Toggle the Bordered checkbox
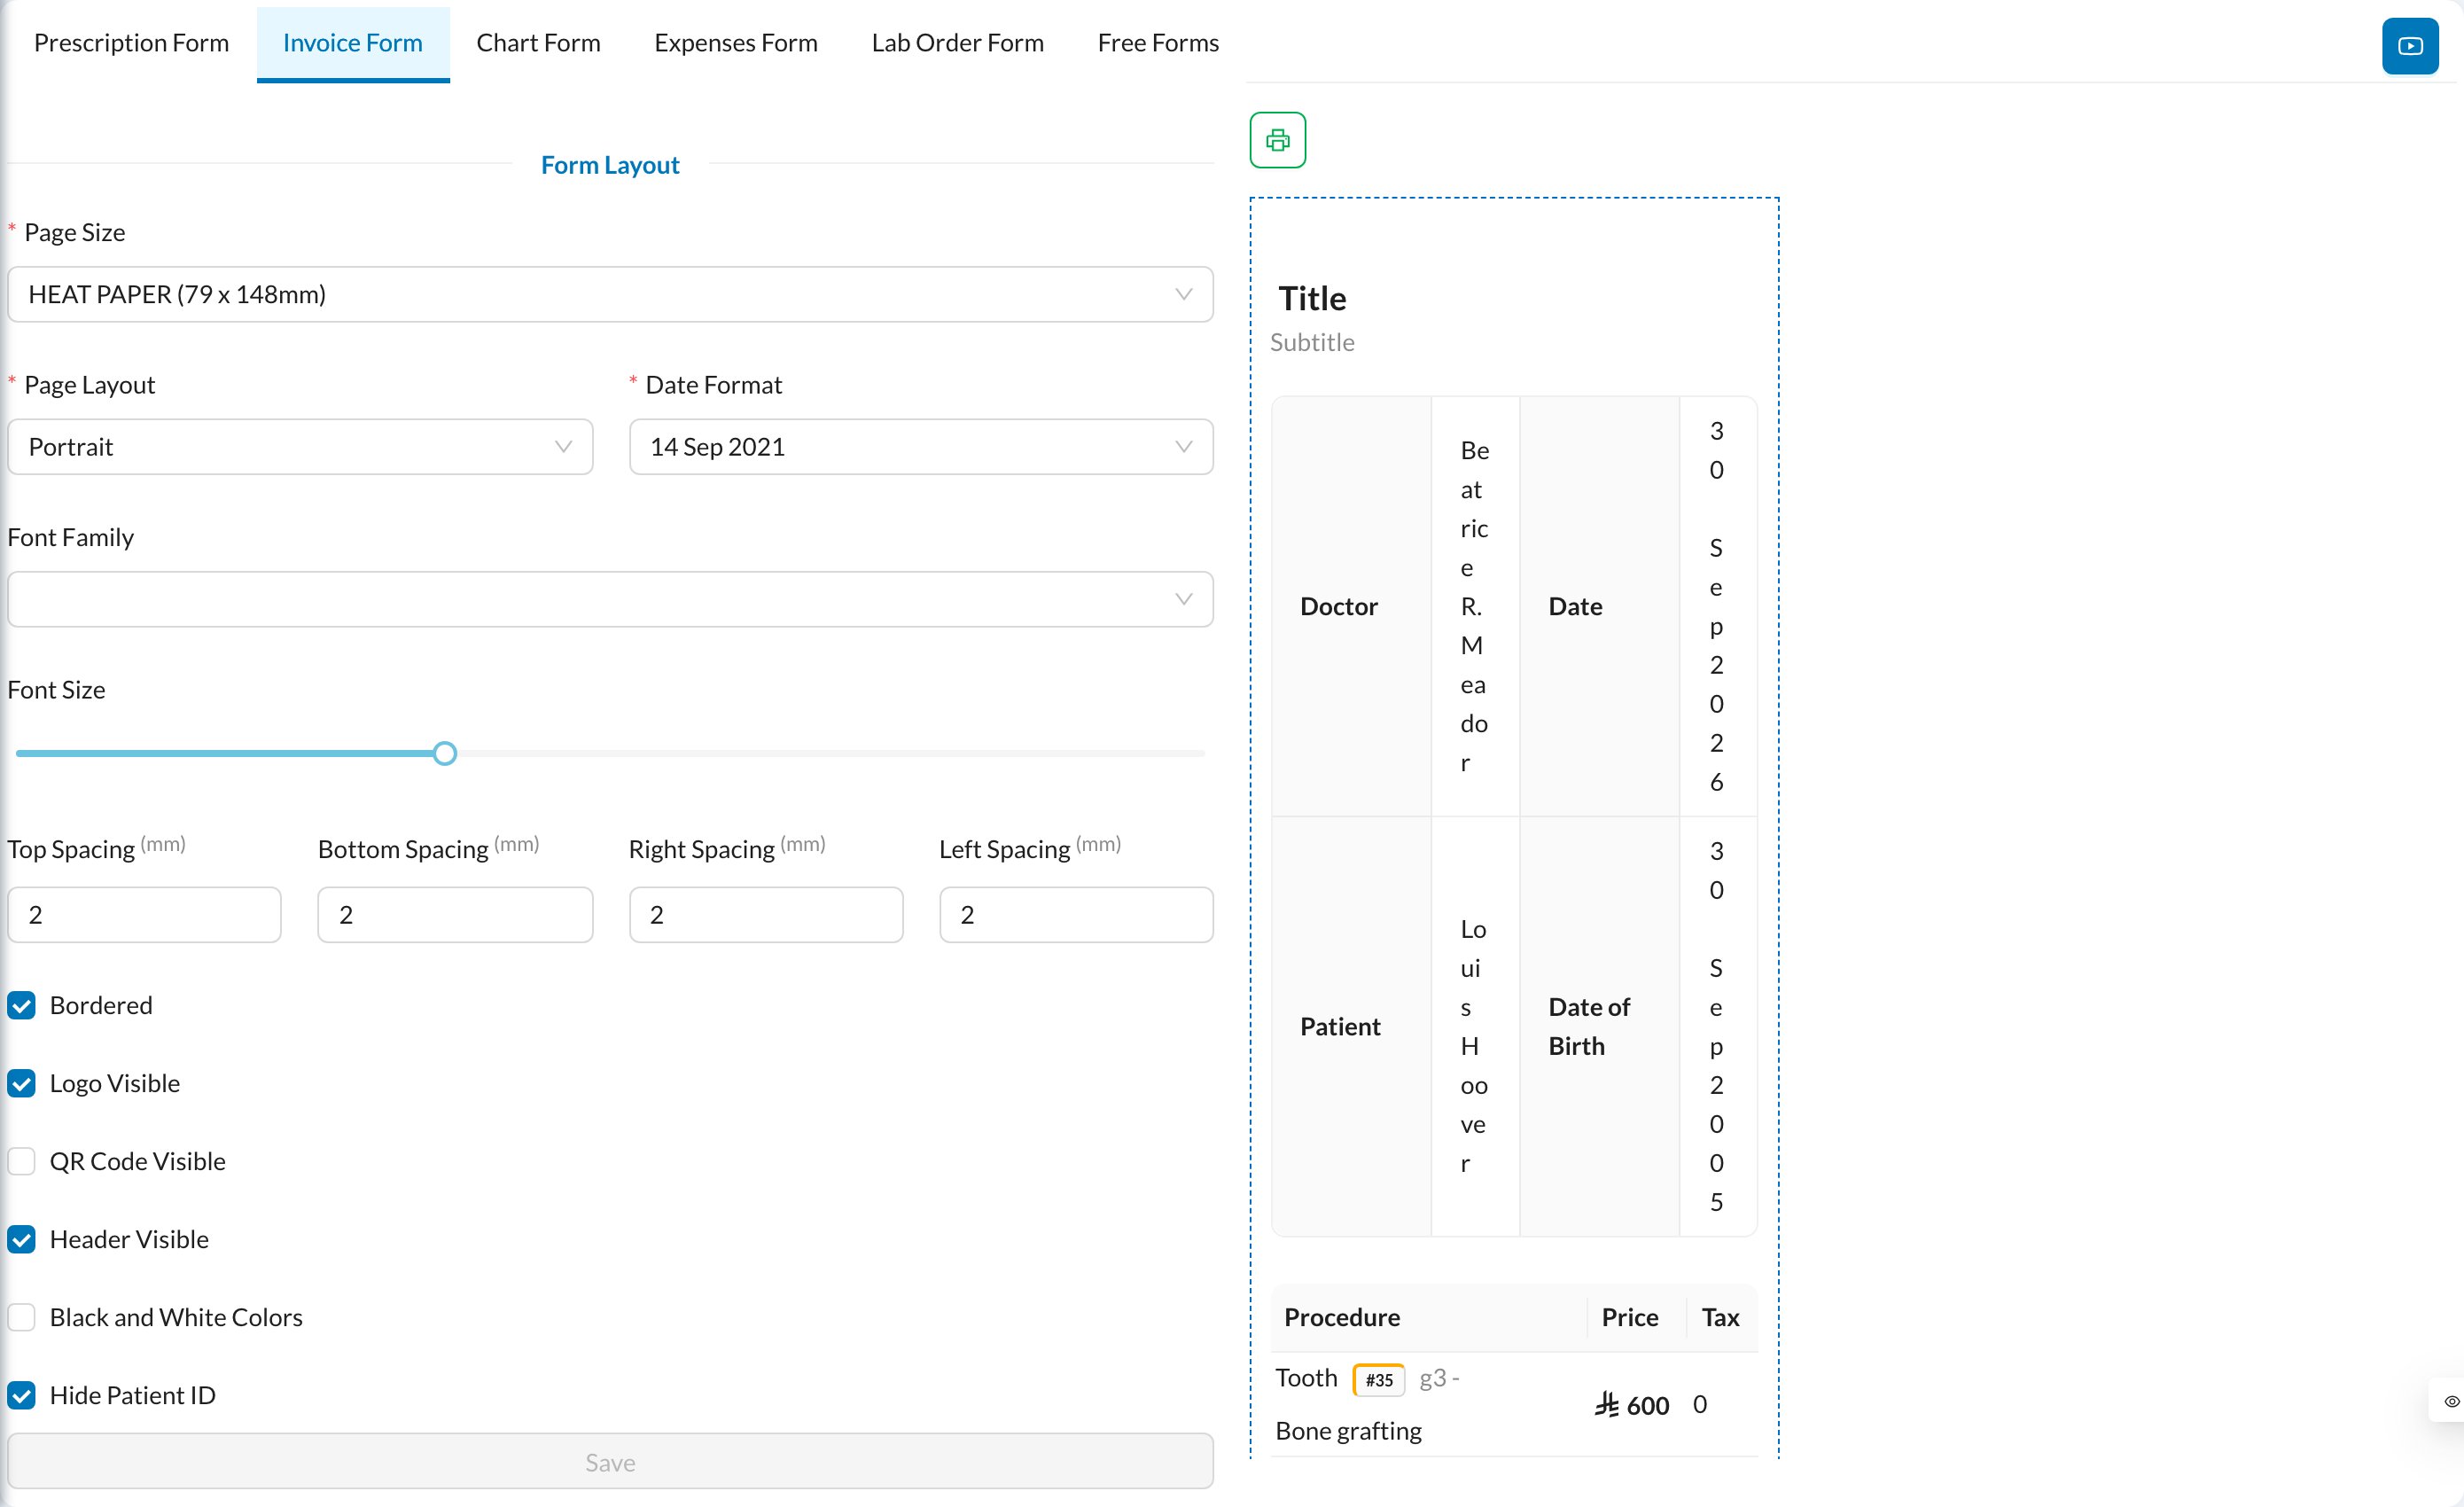The height and width of the screenshot is (1507, 2464). tap(22, 1005)
